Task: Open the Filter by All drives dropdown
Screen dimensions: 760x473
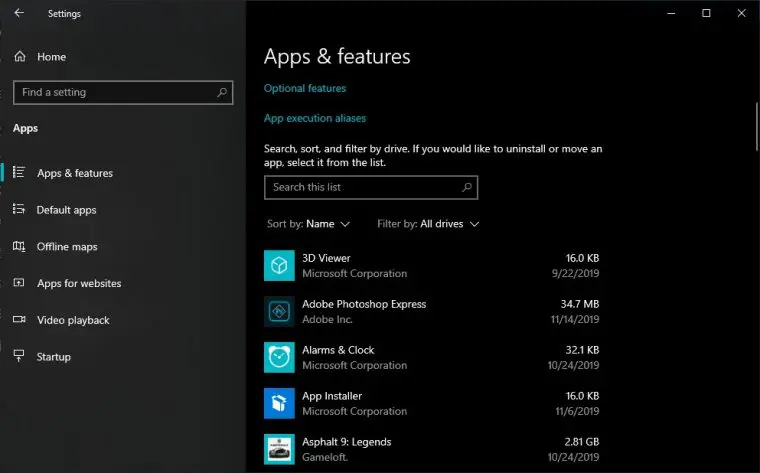Action: 428,224
